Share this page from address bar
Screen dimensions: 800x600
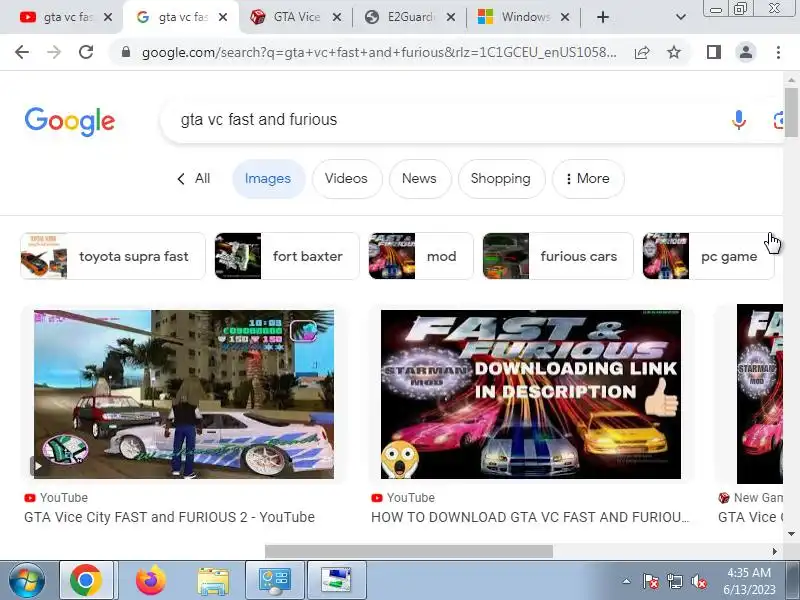pos(642,52)
